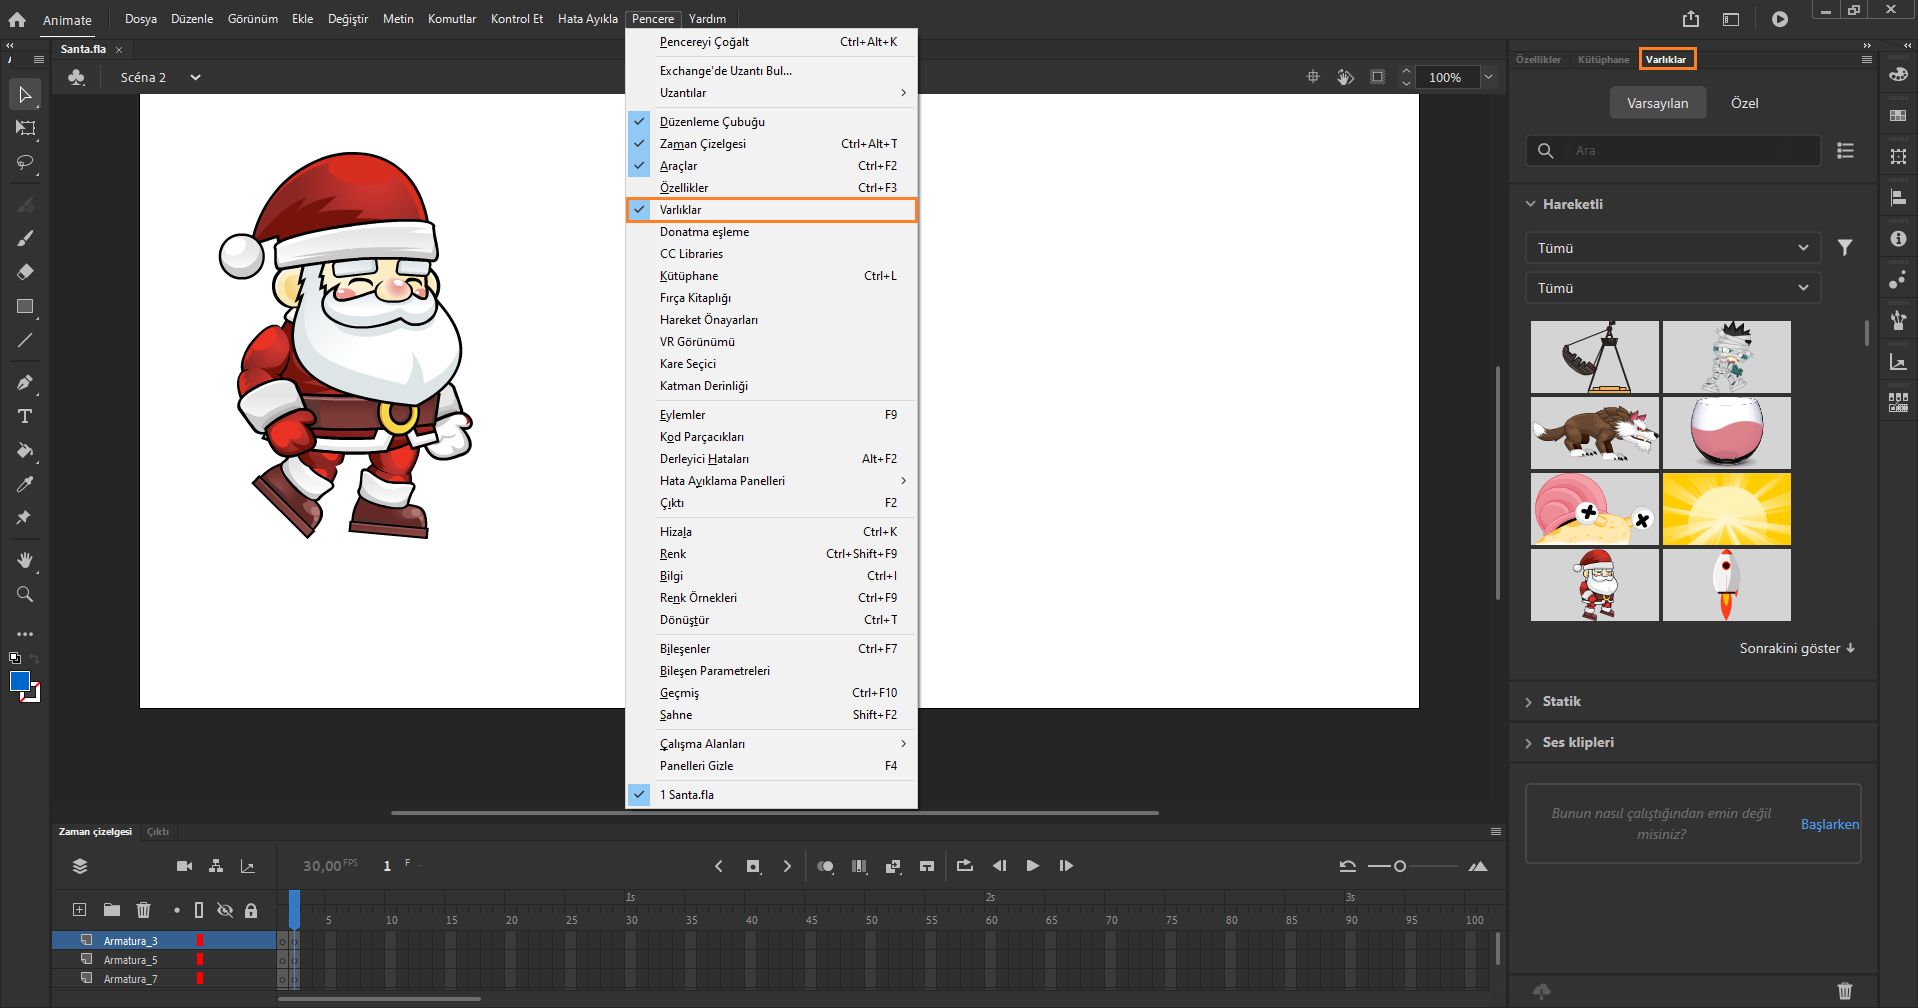This screenshot has width=1918, height=1008.
Task: Select the Rectangle tool
Action: tap(25, 306)
